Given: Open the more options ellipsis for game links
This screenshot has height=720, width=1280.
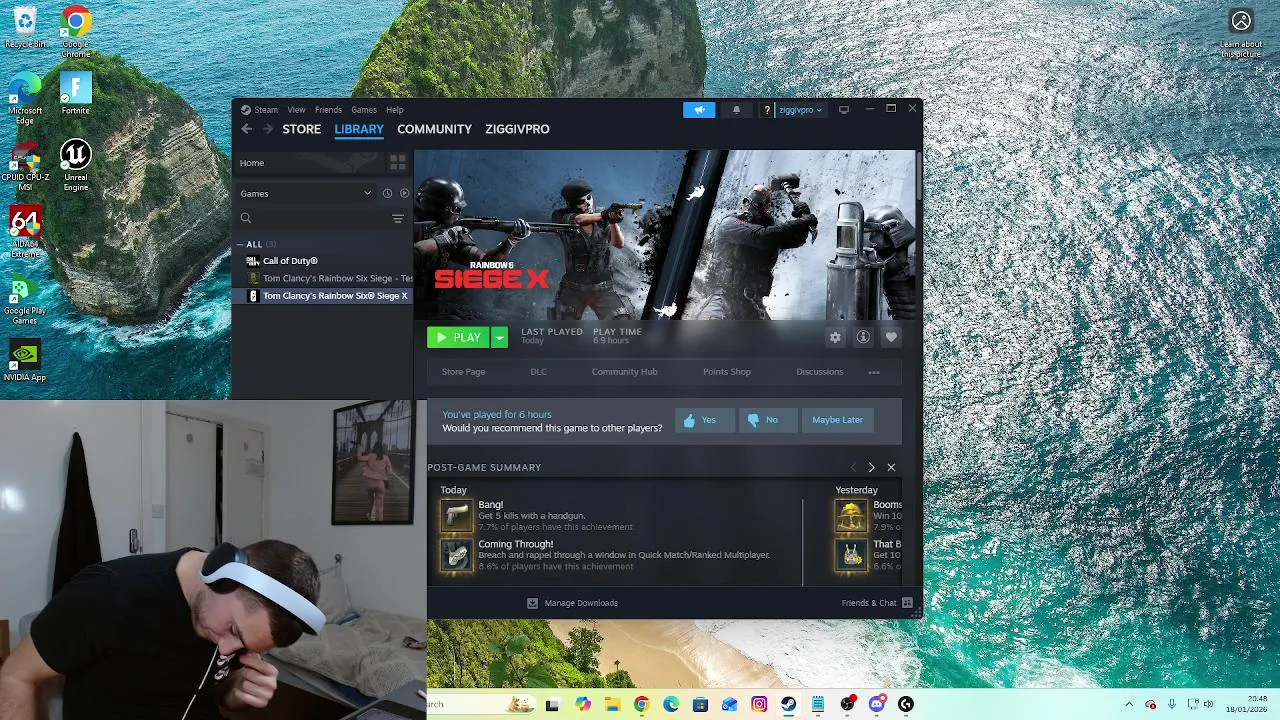Looking at the screenshot, I should [x=874, y=372].
